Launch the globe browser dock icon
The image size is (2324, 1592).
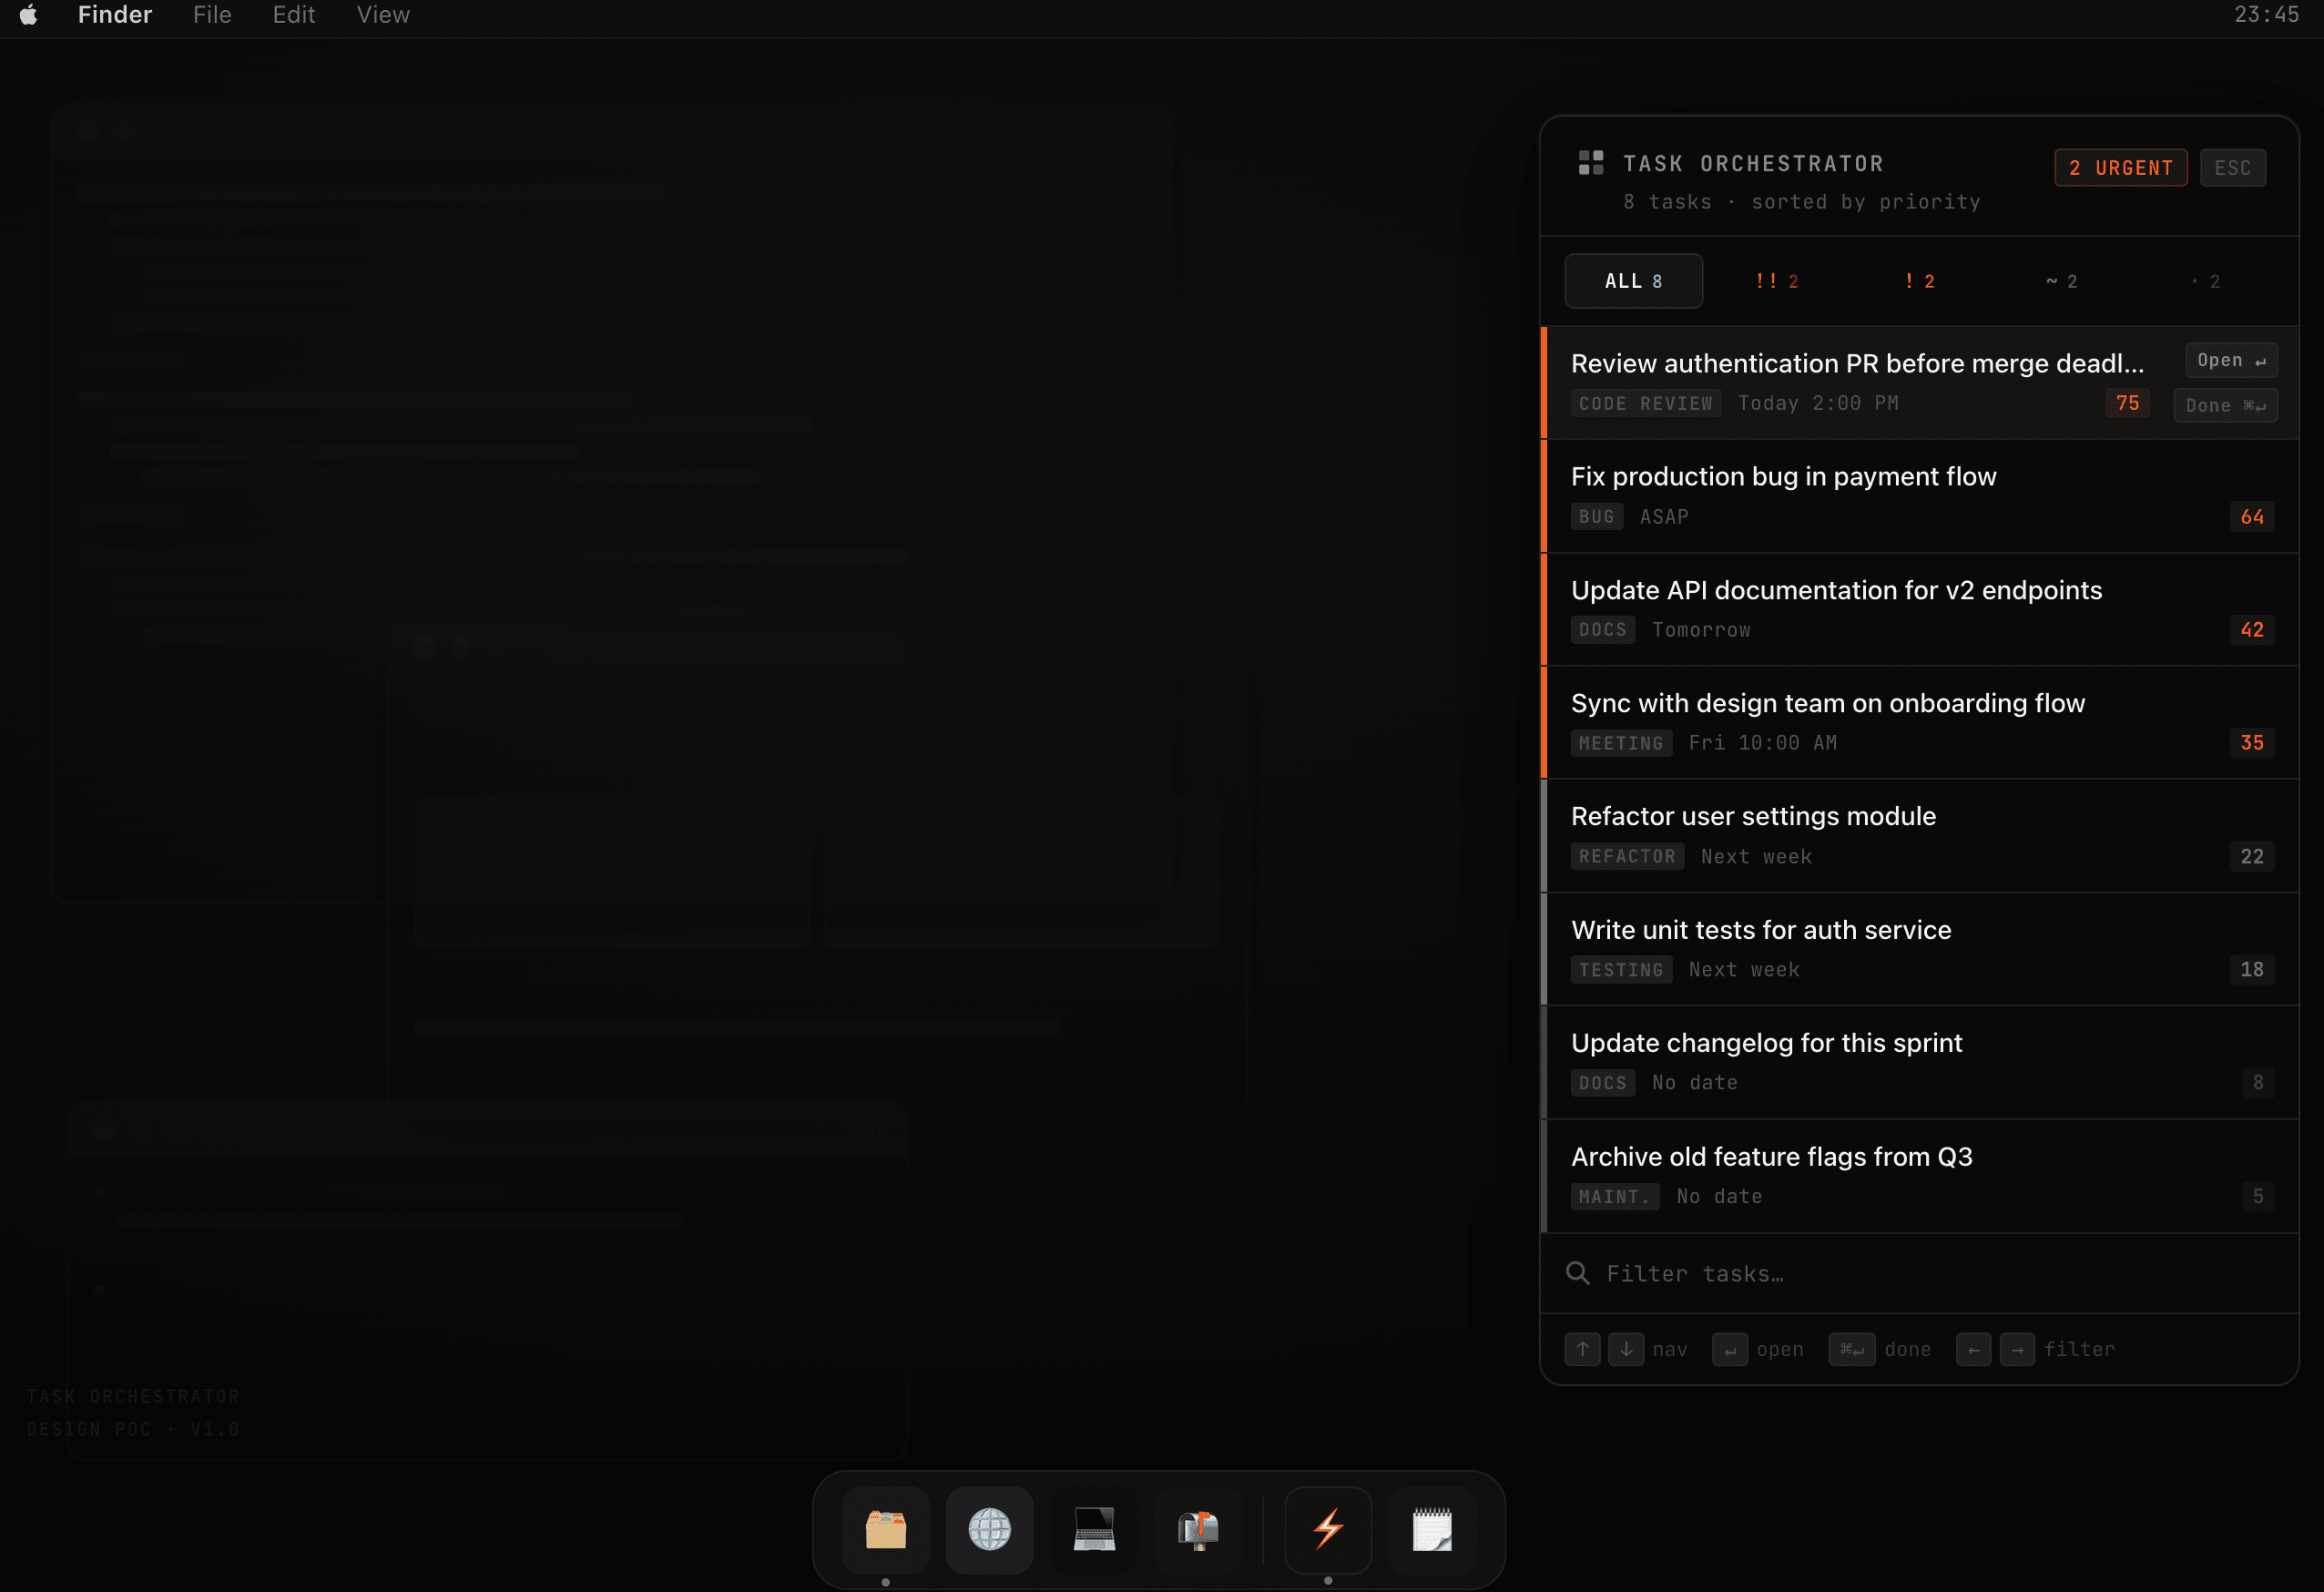[989, 1529]
